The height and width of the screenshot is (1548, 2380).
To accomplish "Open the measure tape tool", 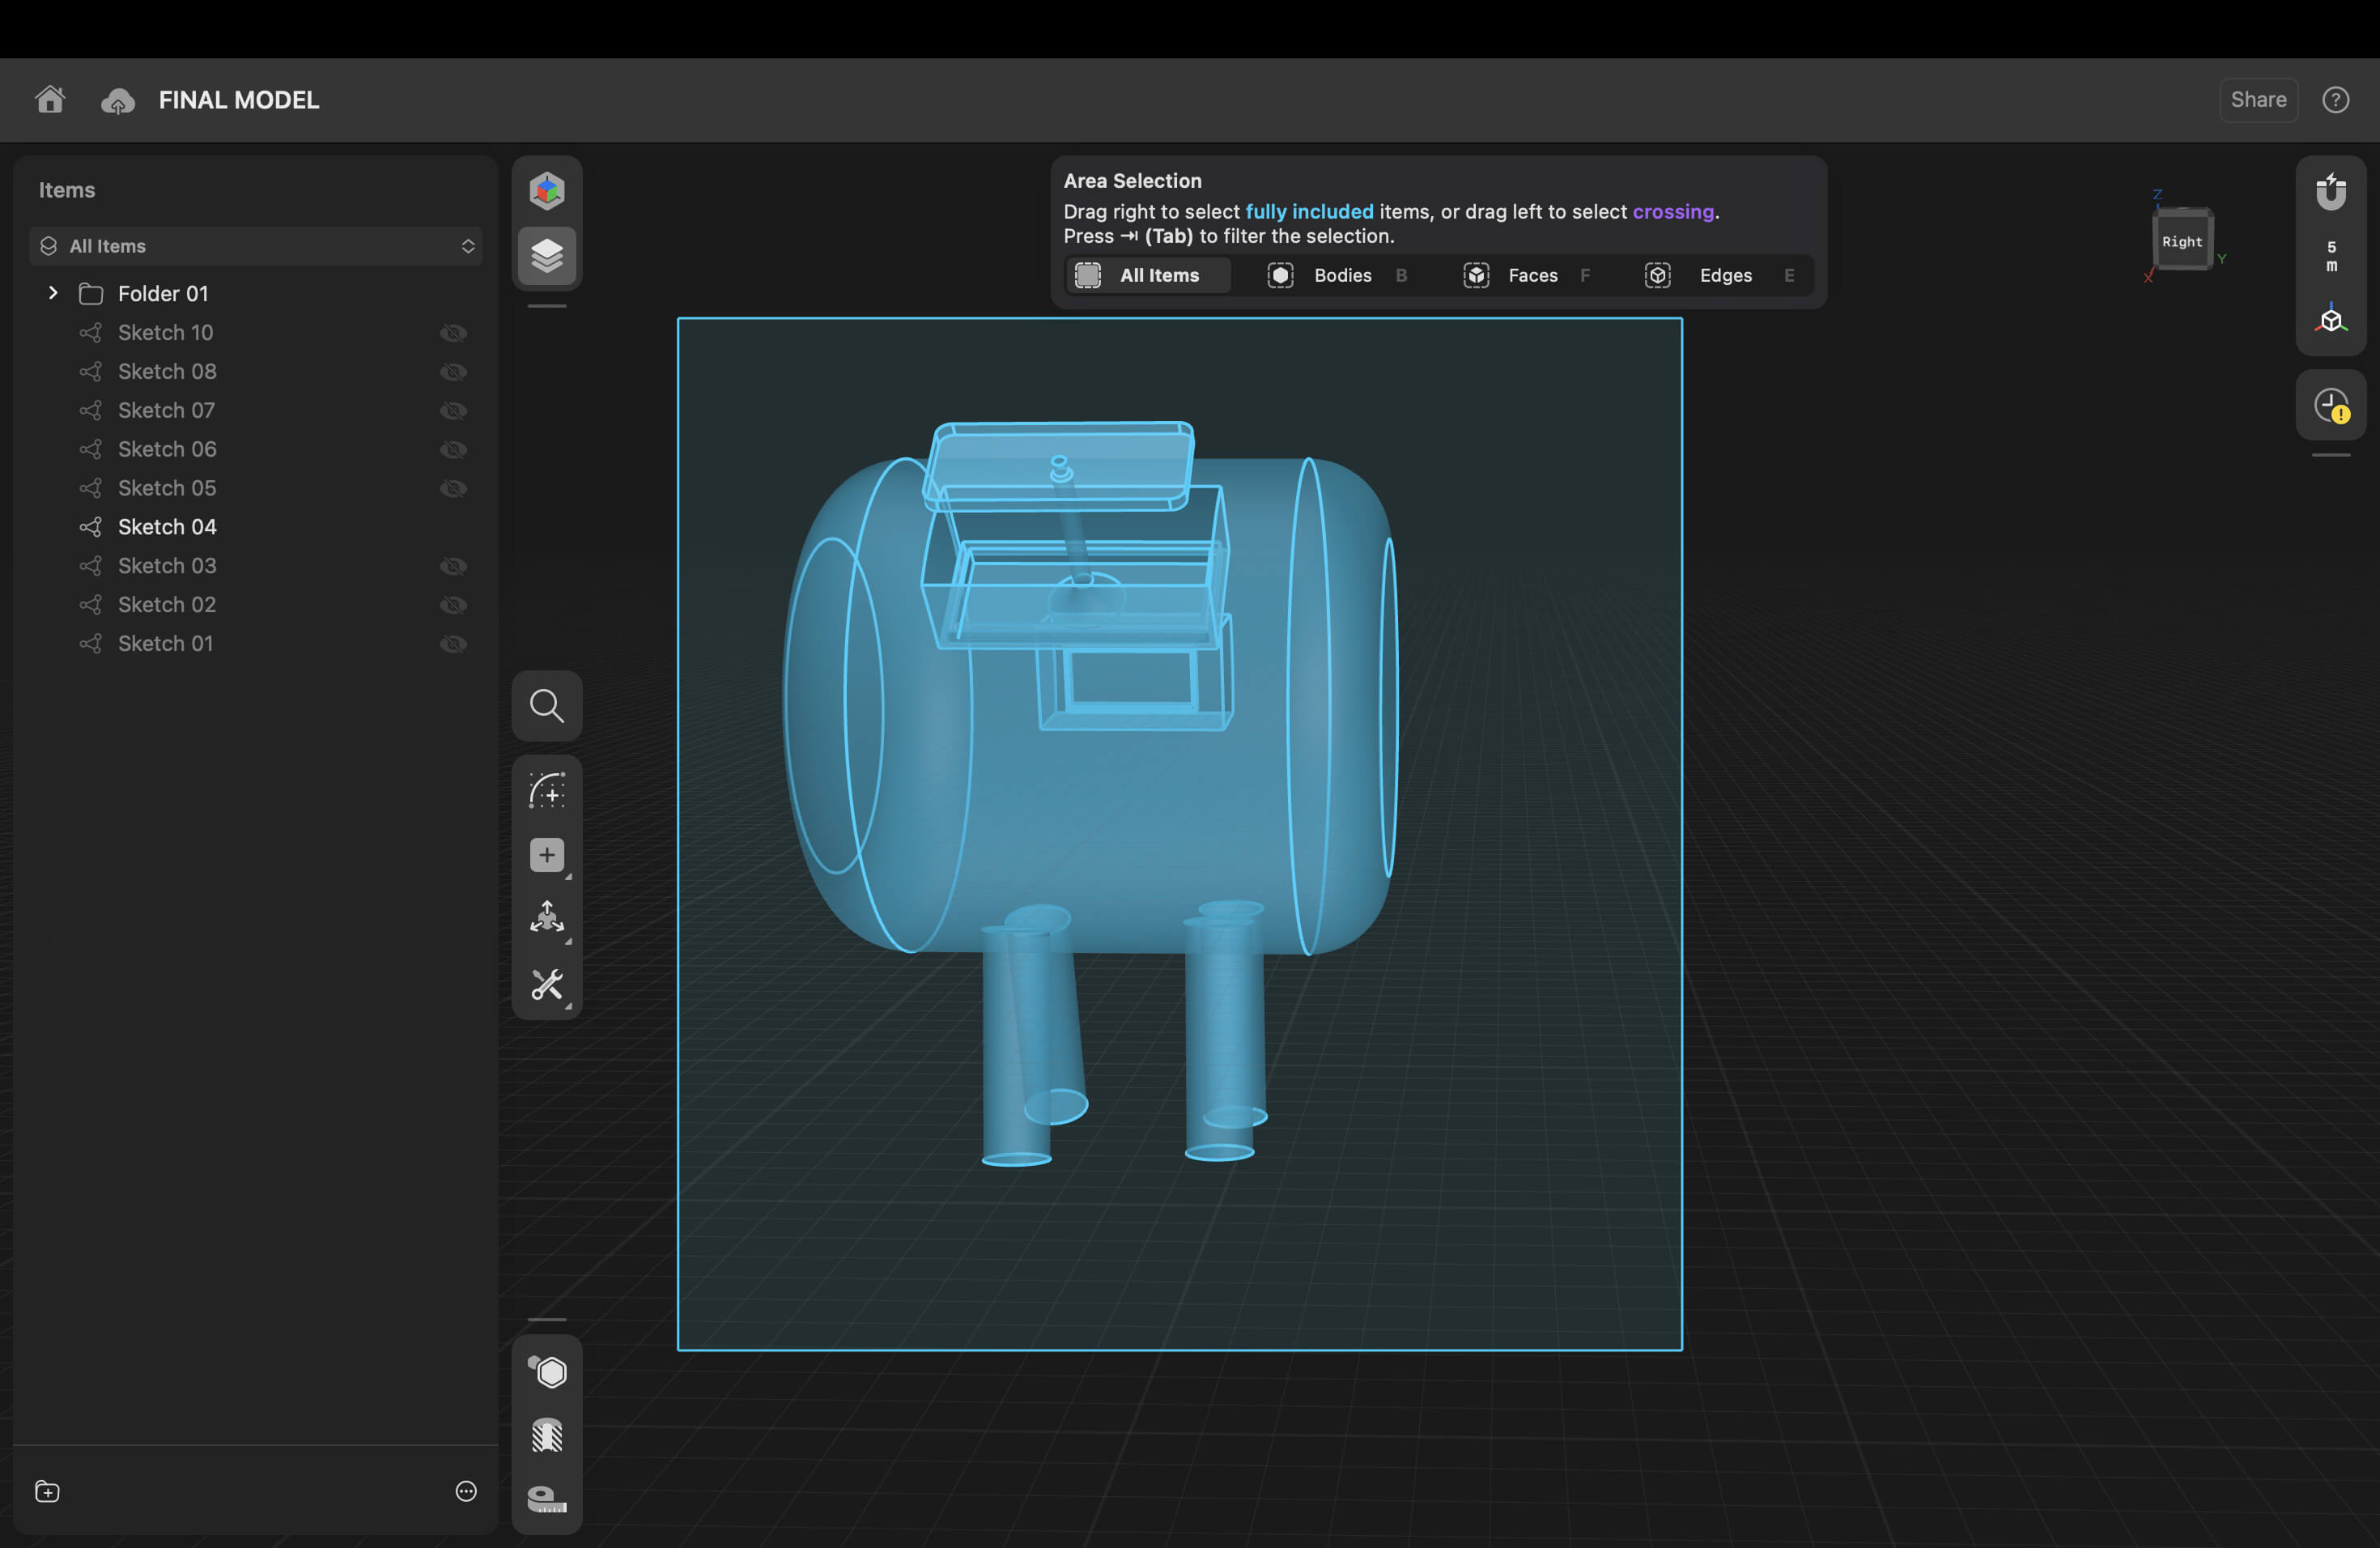I will 547,1498.
